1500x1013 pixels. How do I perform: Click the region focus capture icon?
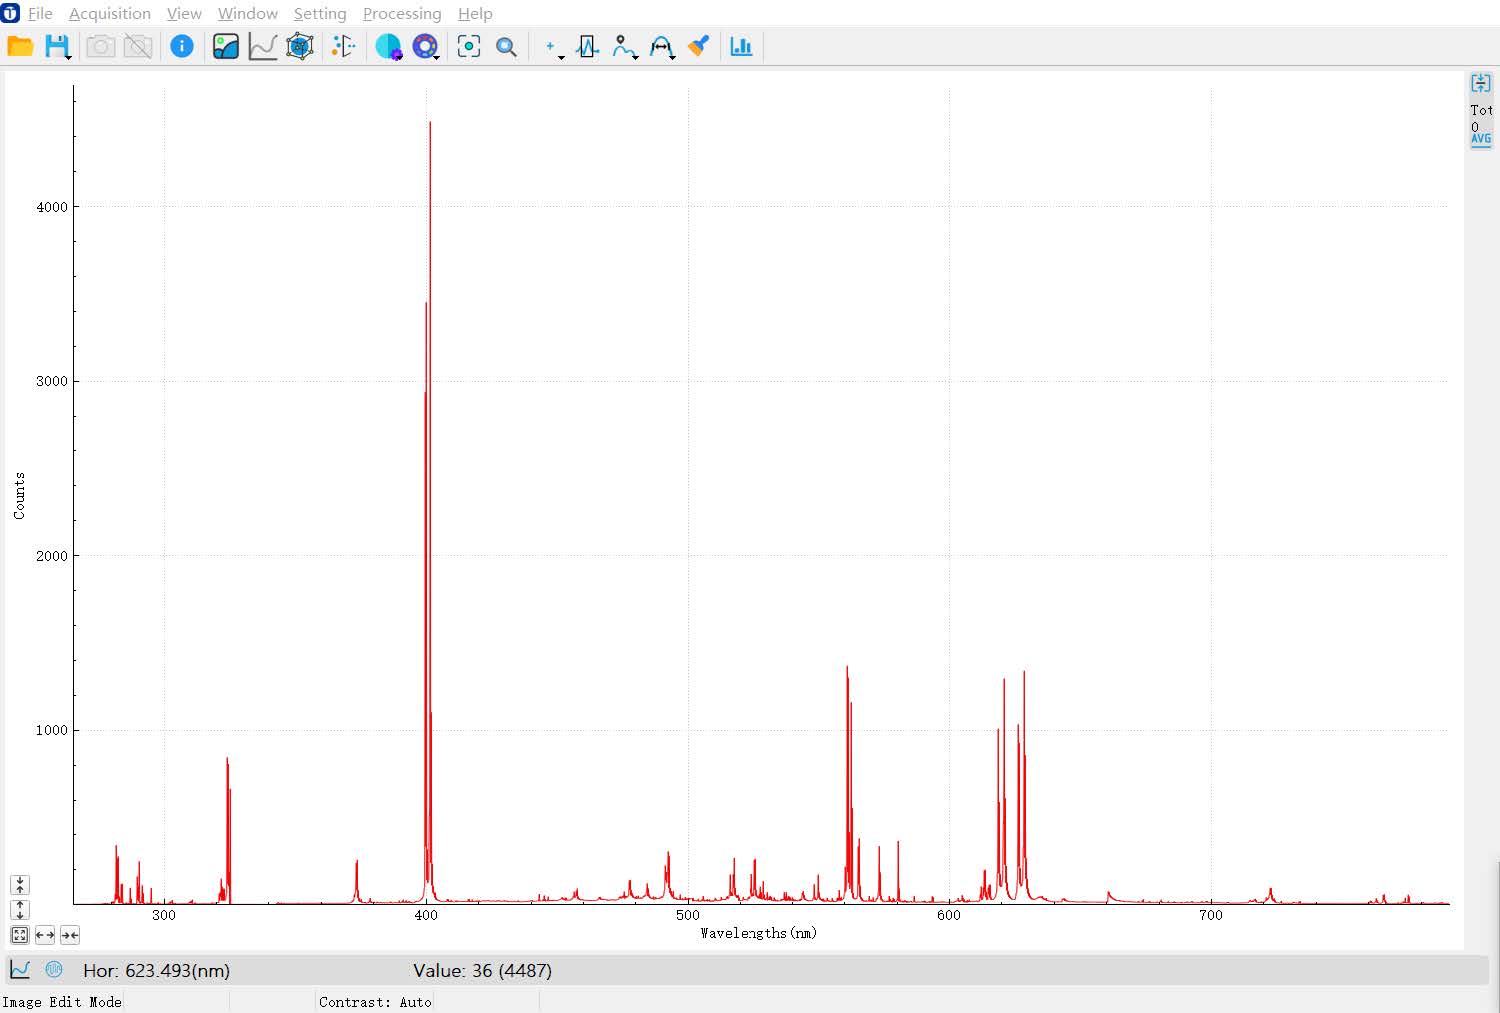pyautogui.click(x=469, y=46)
